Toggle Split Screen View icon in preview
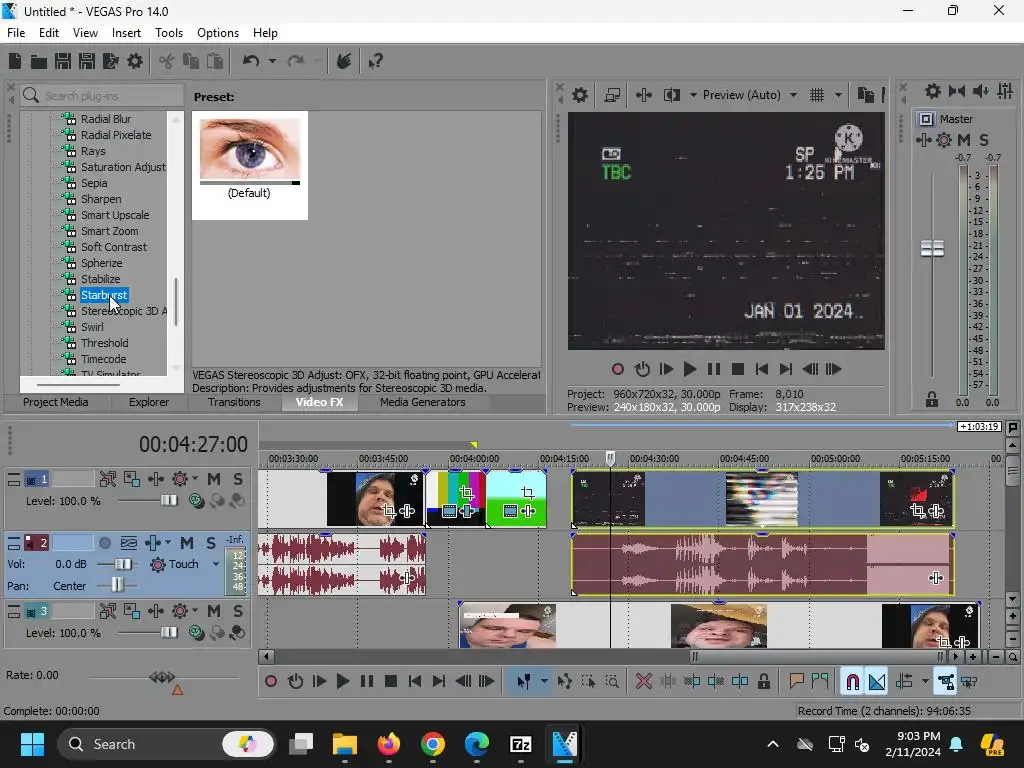 [x=671, y=95]
